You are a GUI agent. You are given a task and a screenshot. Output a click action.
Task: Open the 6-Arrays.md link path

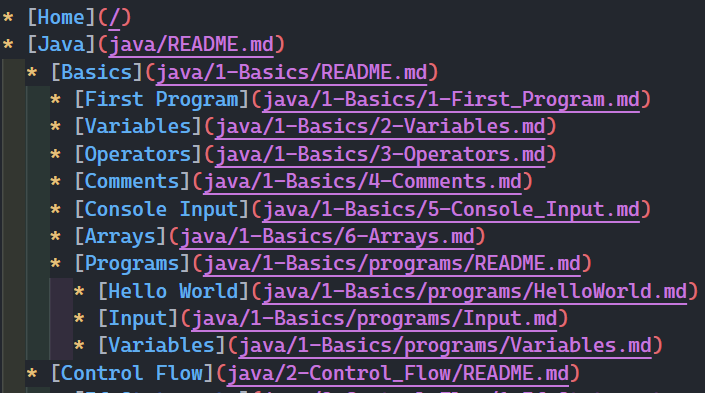click(x=327, y=237)
